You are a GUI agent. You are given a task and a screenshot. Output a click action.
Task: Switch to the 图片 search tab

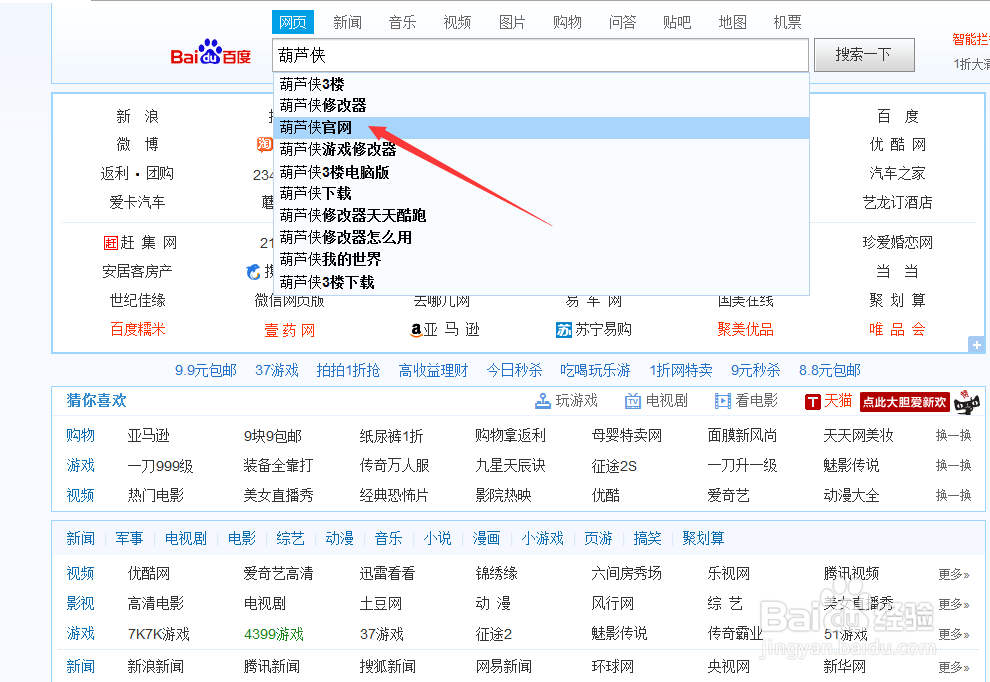[x=512, y=22]
